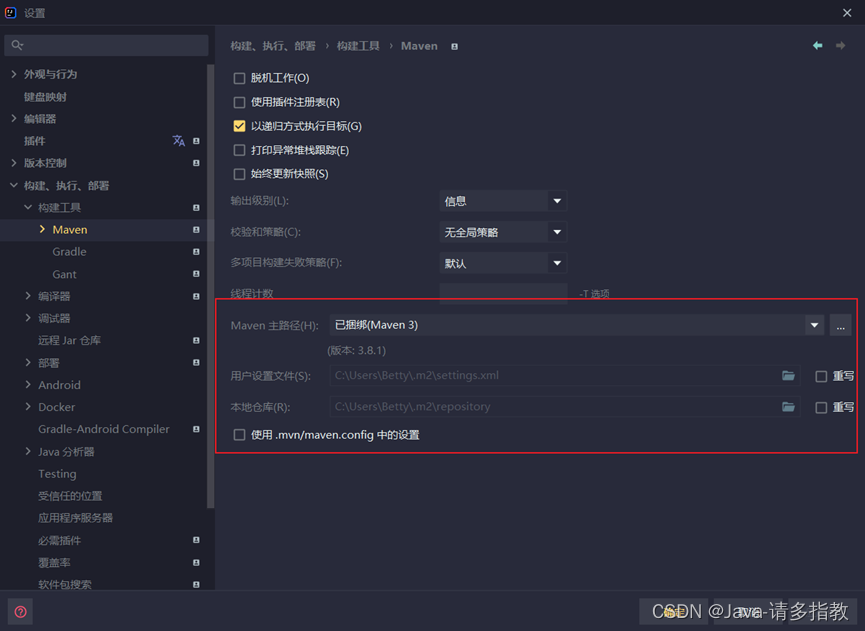
Task: Click the project-level marker icon beside 远程 Jar 仓库
Action: pos(196,340)
